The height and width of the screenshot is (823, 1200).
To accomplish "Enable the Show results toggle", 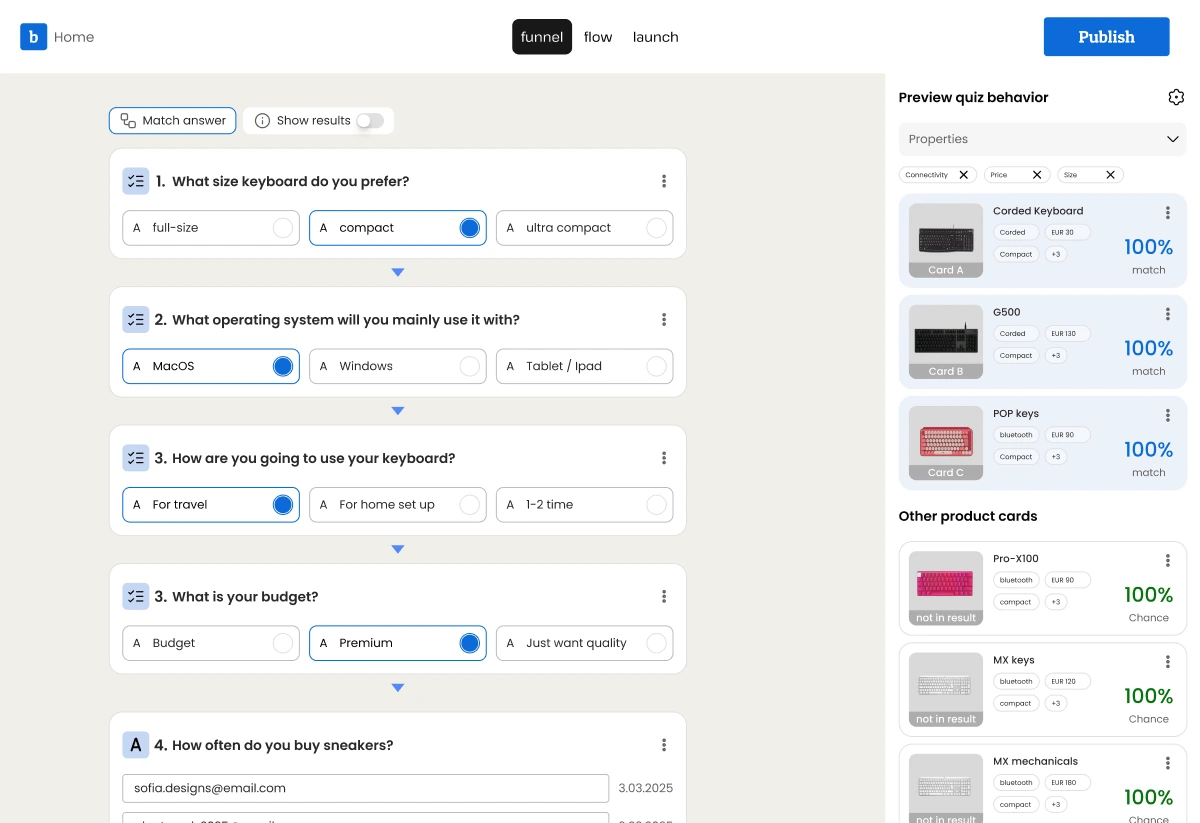I will tap(370, 120).
